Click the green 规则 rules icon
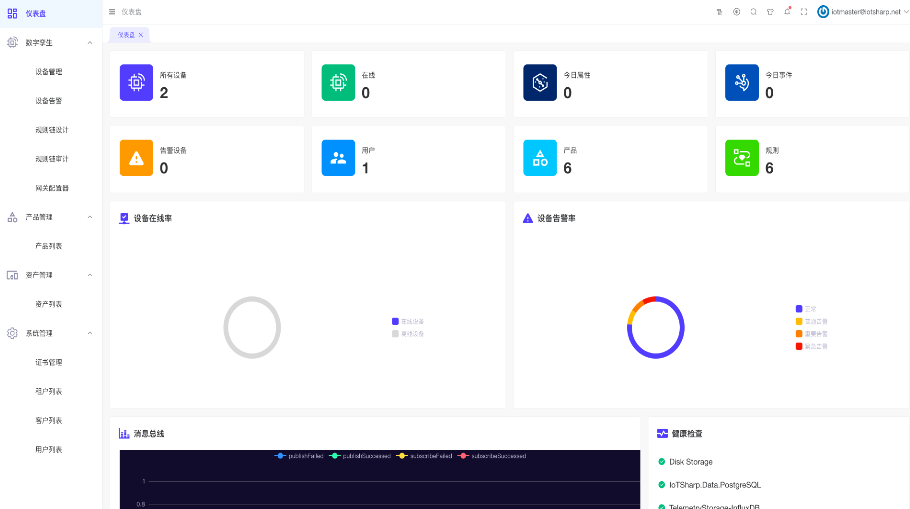Screen dimensions: 910x509 [742, 158]
